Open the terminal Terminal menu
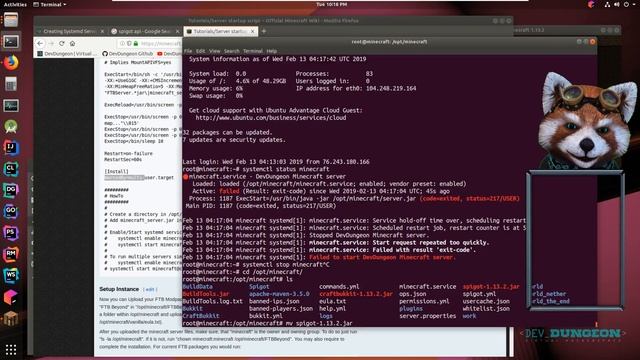640x360 pixels. 253,51
